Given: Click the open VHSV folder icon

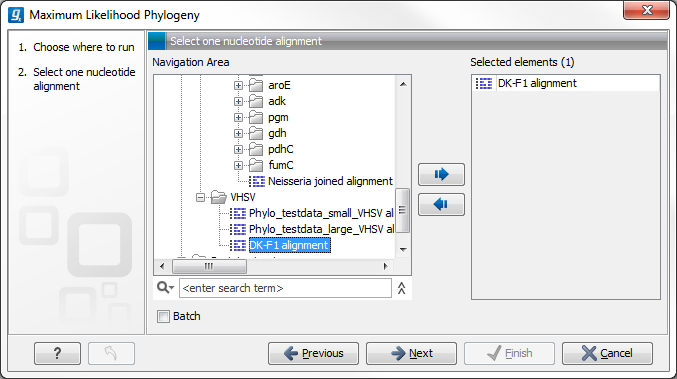Looking at the screenshot, I should [x=218, y=197].
